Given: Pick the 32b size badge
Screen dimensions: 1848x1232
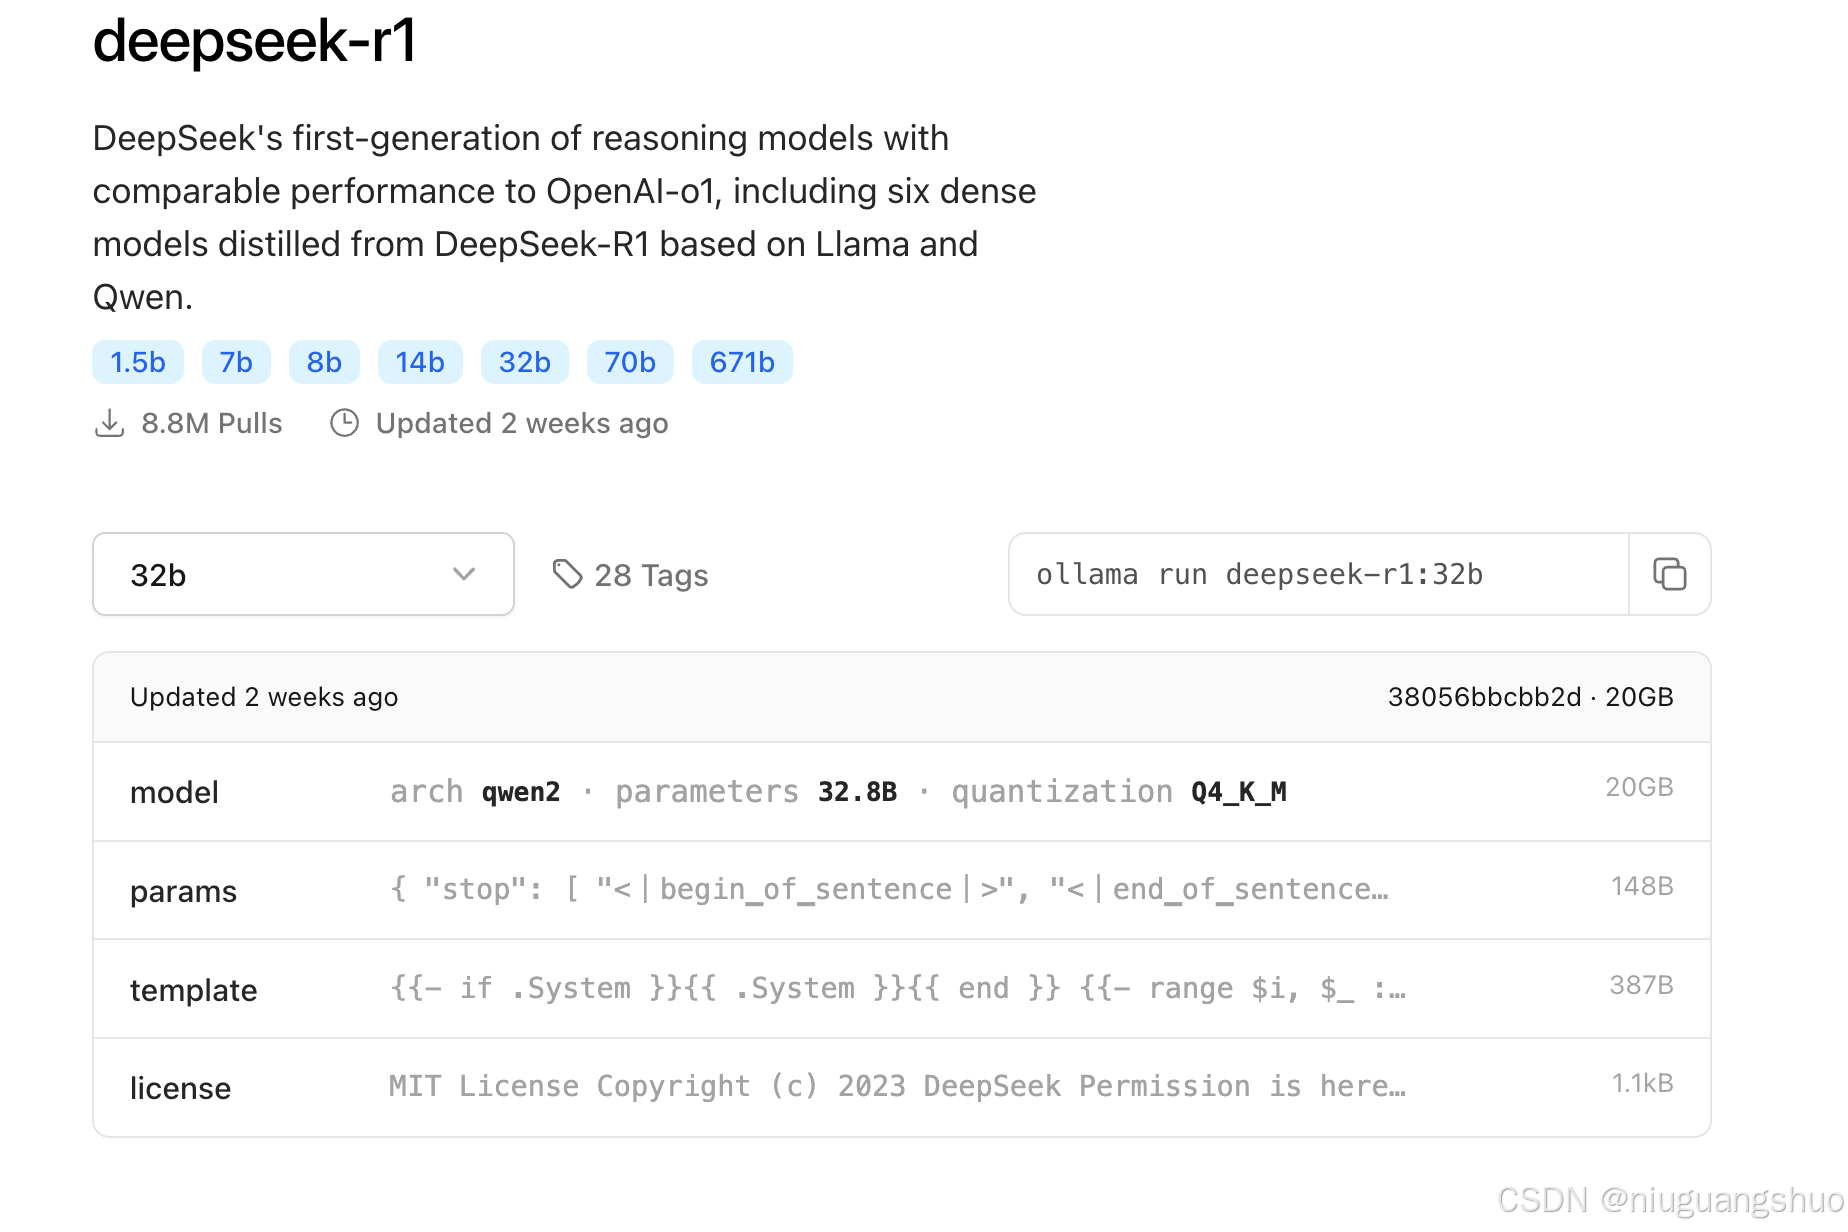Looking at the screenshot, I should pyautogui.click(x=525, y=362).
